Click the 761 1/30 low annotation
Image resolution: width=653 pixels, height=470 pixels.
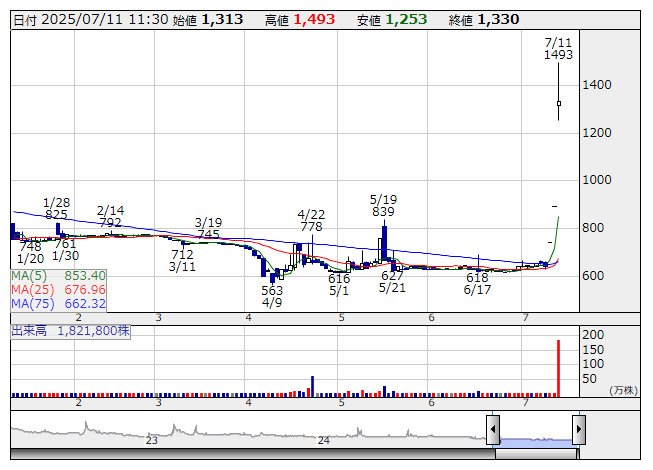point(65,249)
